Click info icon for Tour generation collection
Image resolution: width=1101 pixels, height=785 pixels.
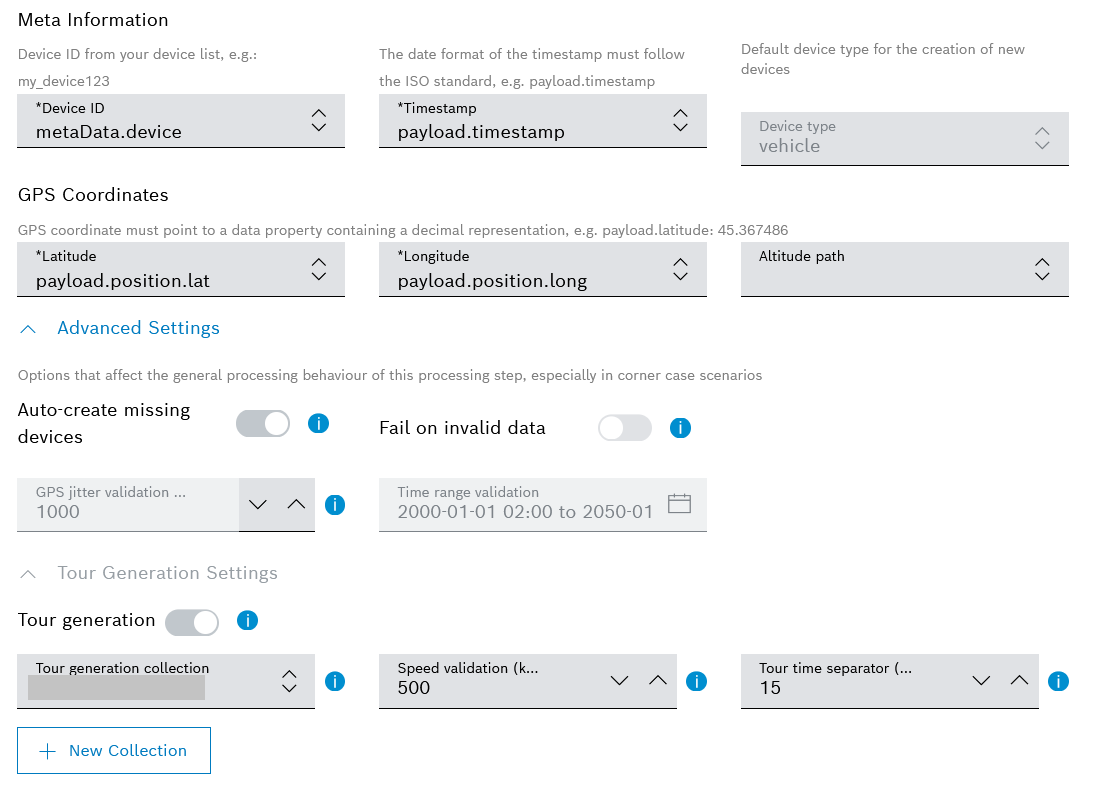[x=335, y=681]
